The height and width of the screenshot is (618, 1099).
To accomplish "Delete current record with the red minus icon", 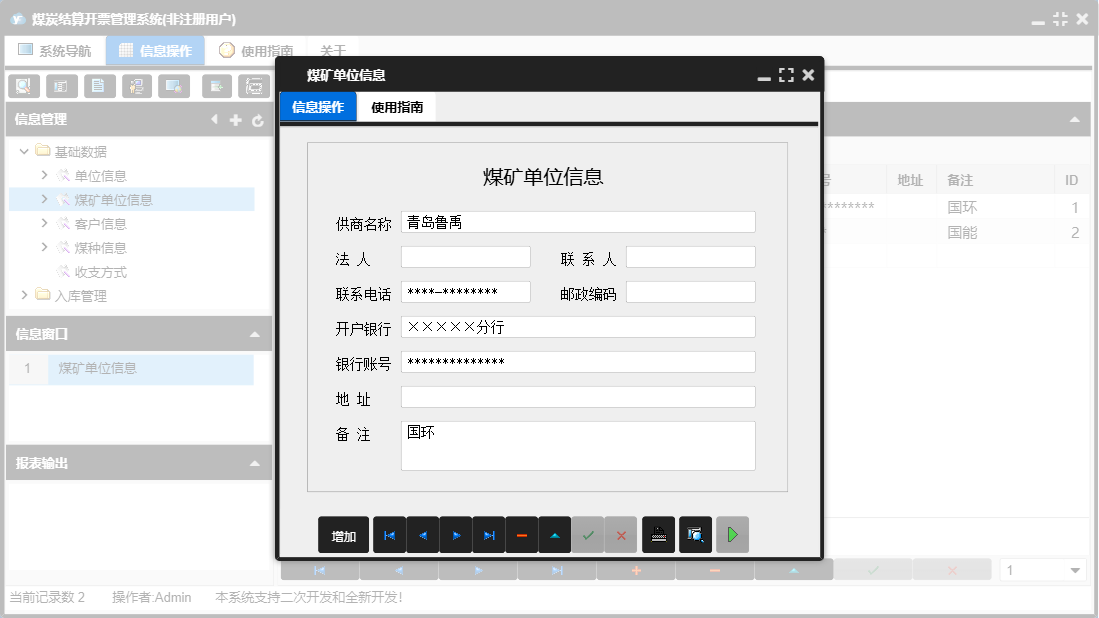I will point(521,534).
